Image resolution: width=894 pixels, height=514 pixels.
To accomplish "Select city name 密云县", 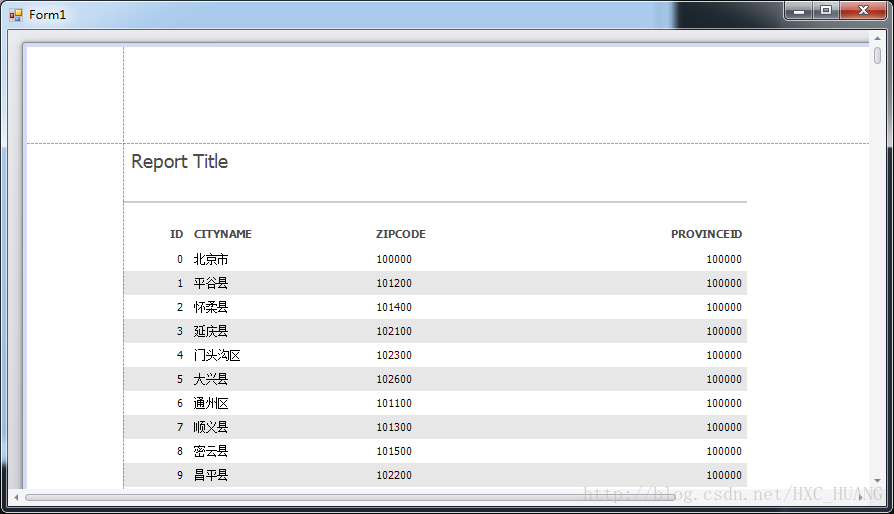I will pos(211,451).
